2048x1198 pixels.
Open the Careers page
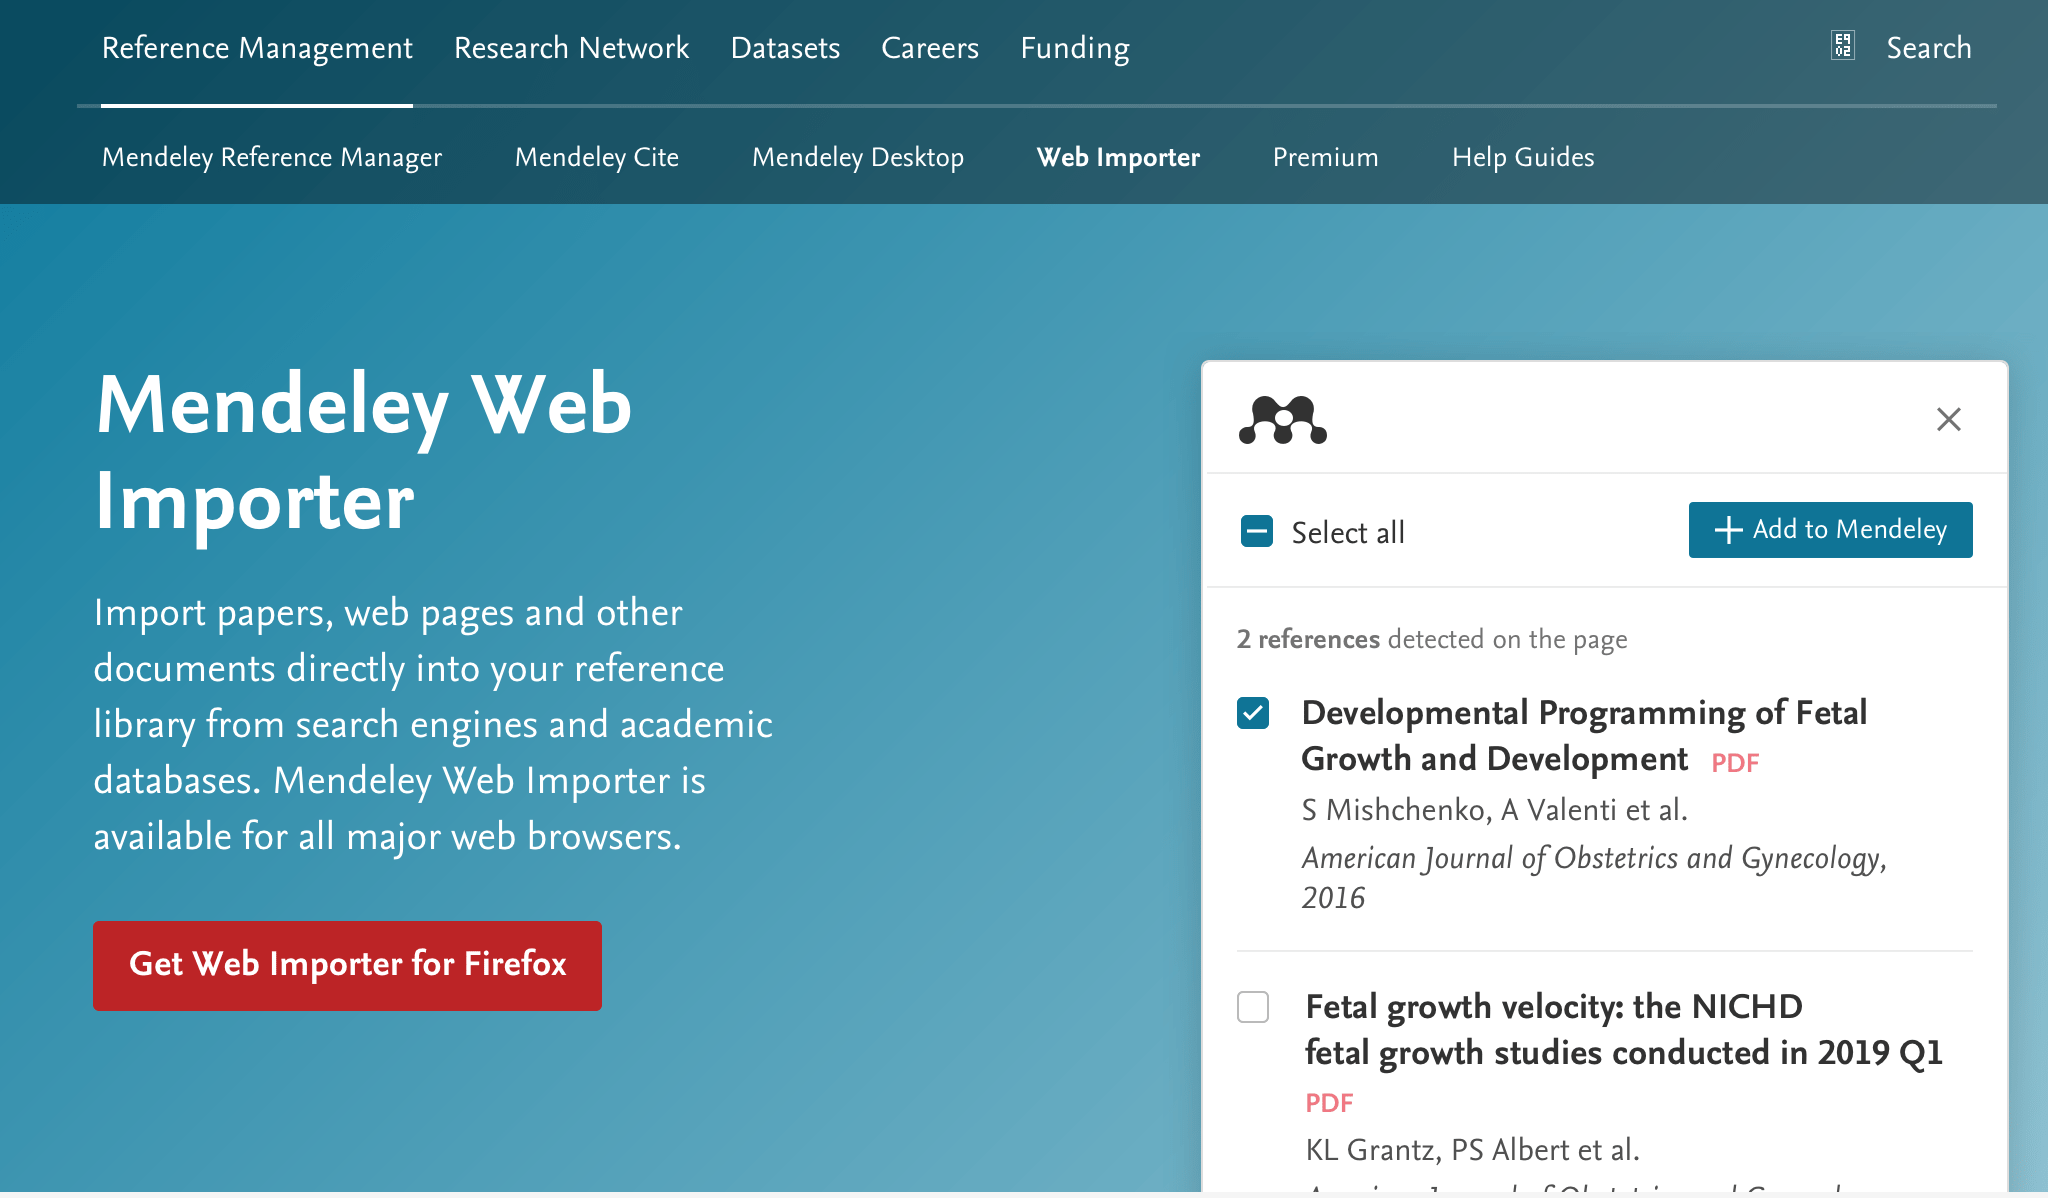(x=929, y=48)
